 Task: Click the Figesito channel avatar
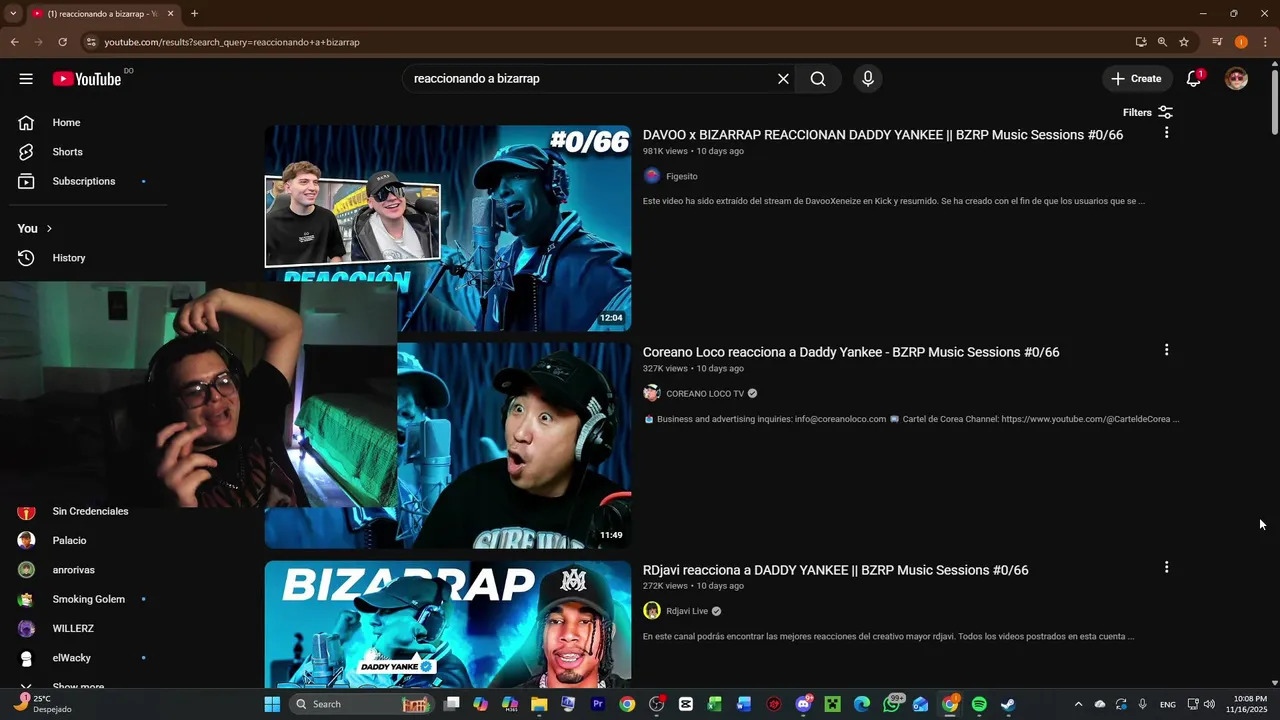652,176
